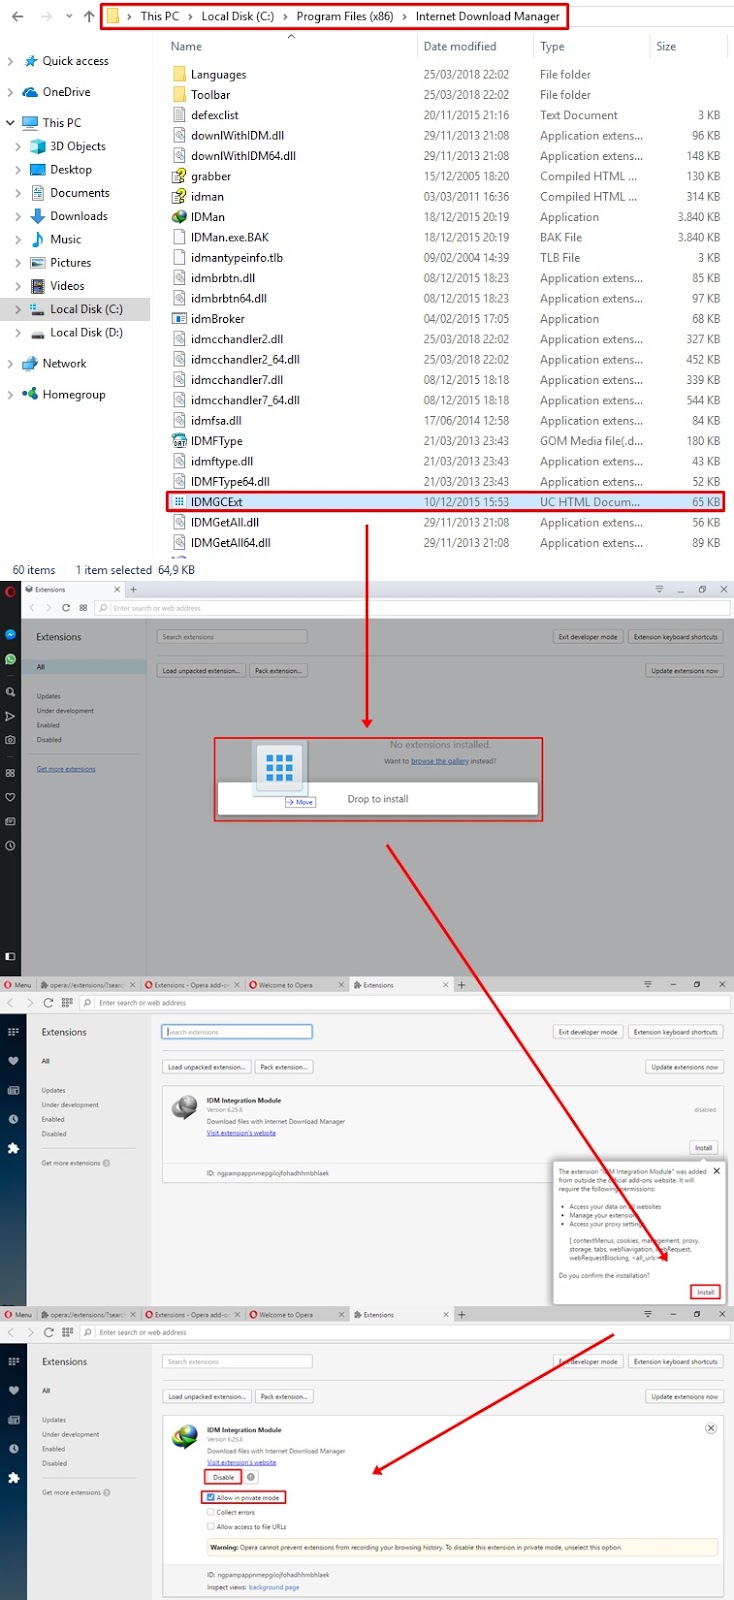The height and width of the screenshot is (1600, 734).
Task: Open WhatsApp in the Opera sidebar
Action: (x=10, y=659)
